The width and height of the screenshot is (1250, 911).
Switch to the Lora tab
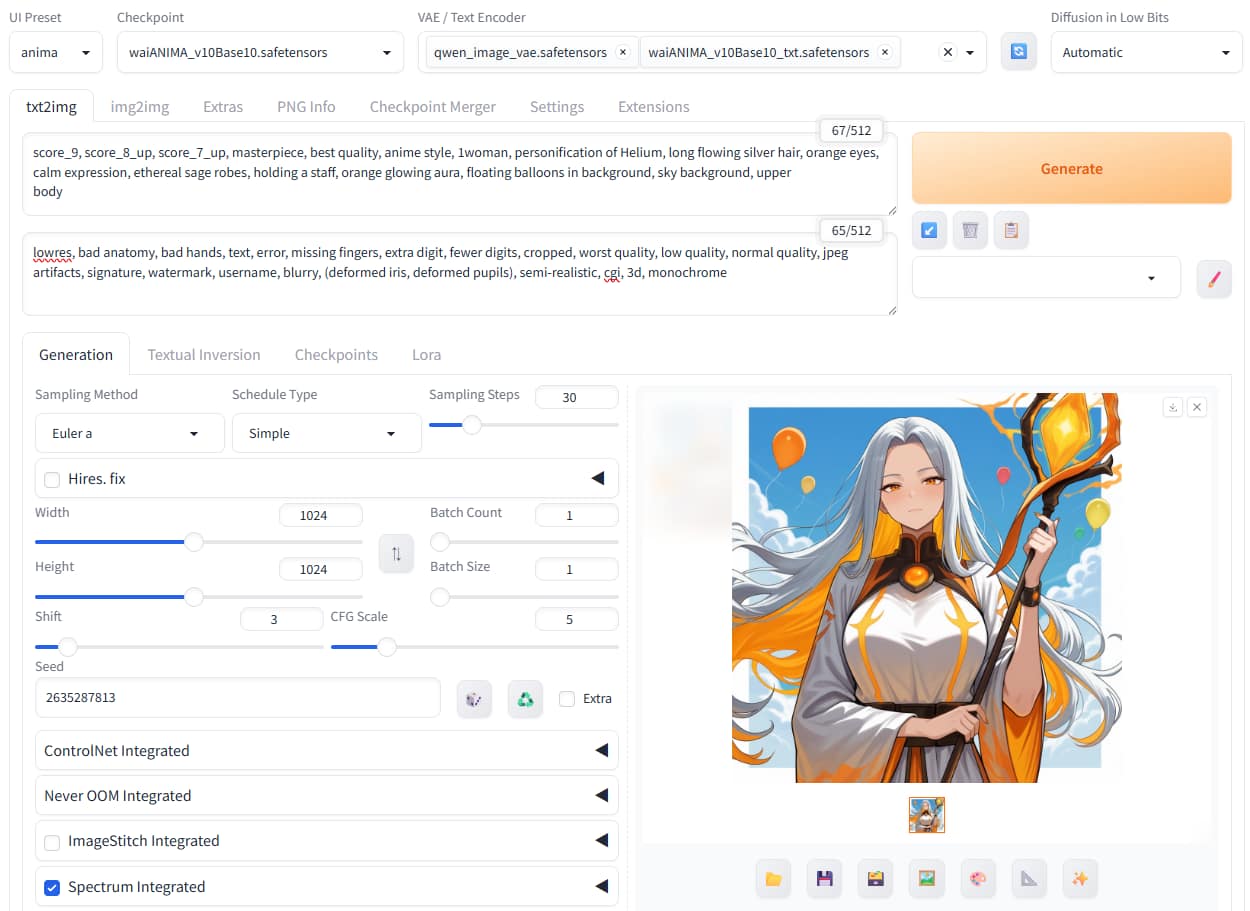(426, 354)
